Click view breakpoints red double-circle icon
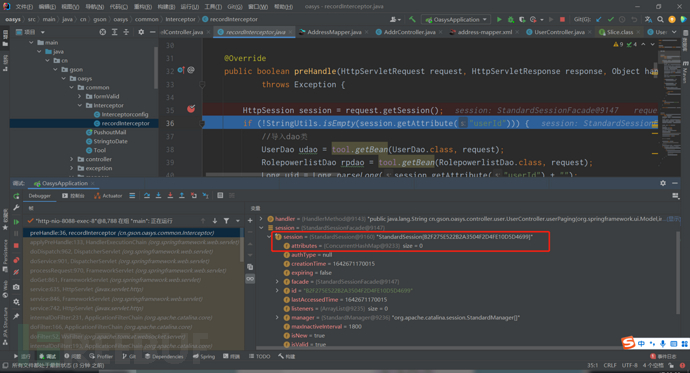This screenshot has width=690, height=373. pyautogui.click(x=16, y=260)
